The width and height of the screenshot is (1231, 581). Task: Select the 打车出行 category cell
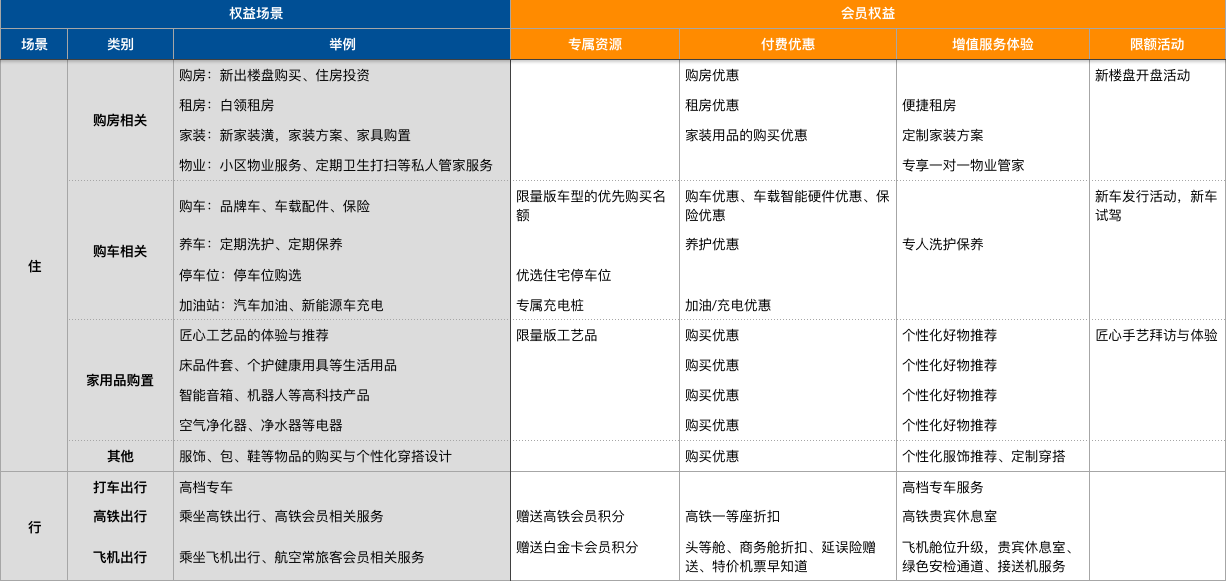tap(120, 487)
